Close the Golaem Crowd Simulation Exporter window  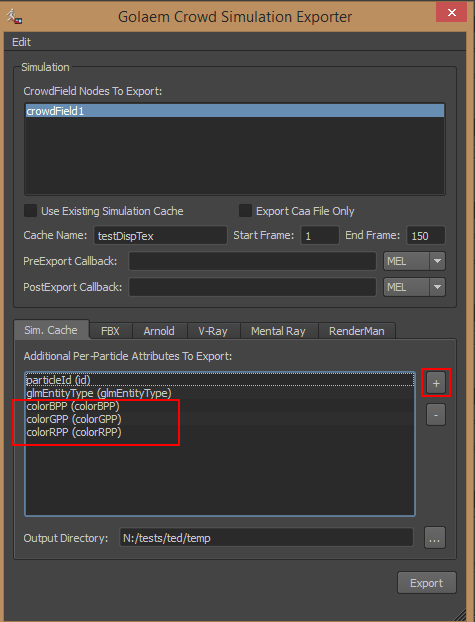[x=451, y=13]
